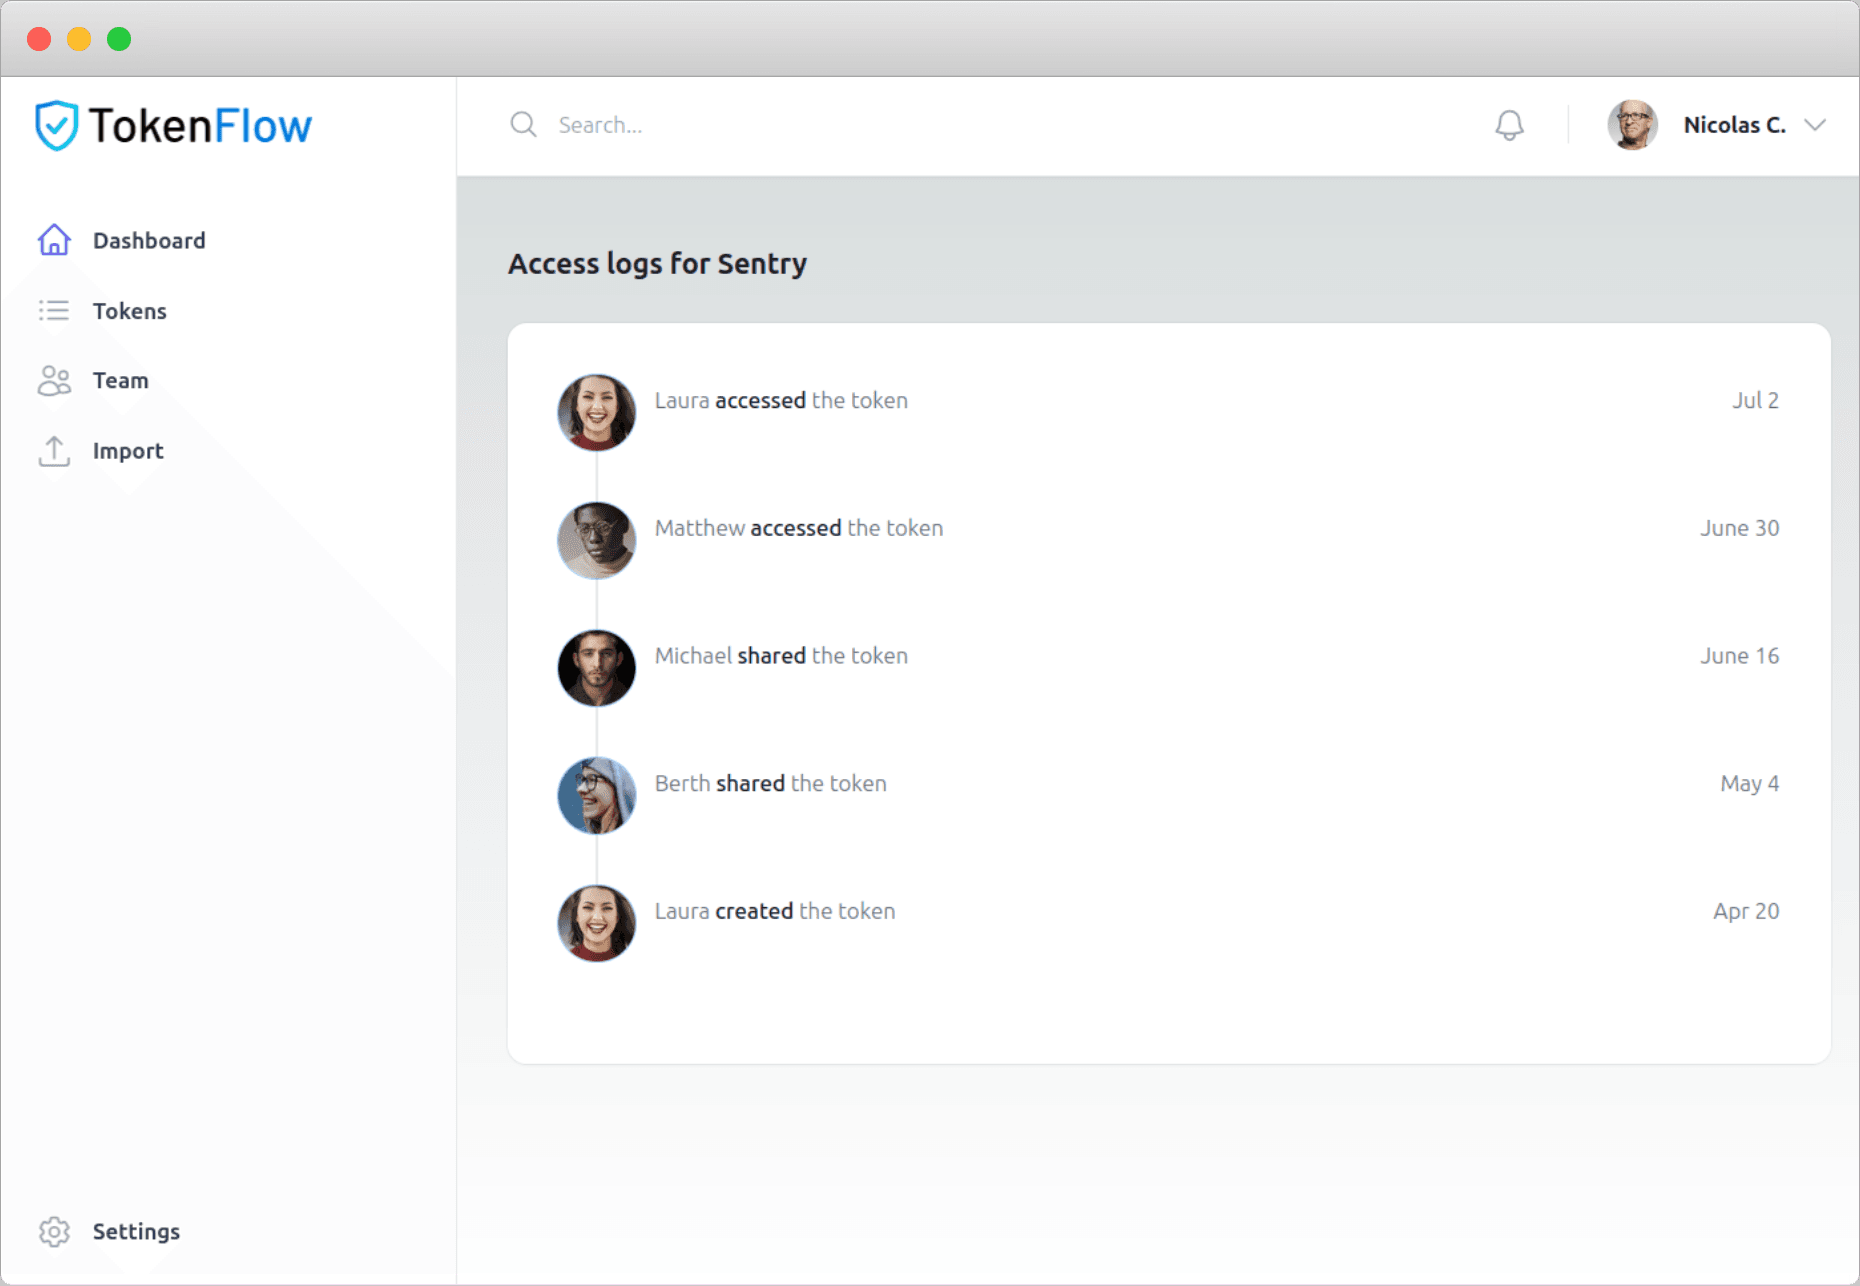The width and height of the screenshot is (1860, 1286).
Task: Close the window with the red button
Action: tap(39, 39)
